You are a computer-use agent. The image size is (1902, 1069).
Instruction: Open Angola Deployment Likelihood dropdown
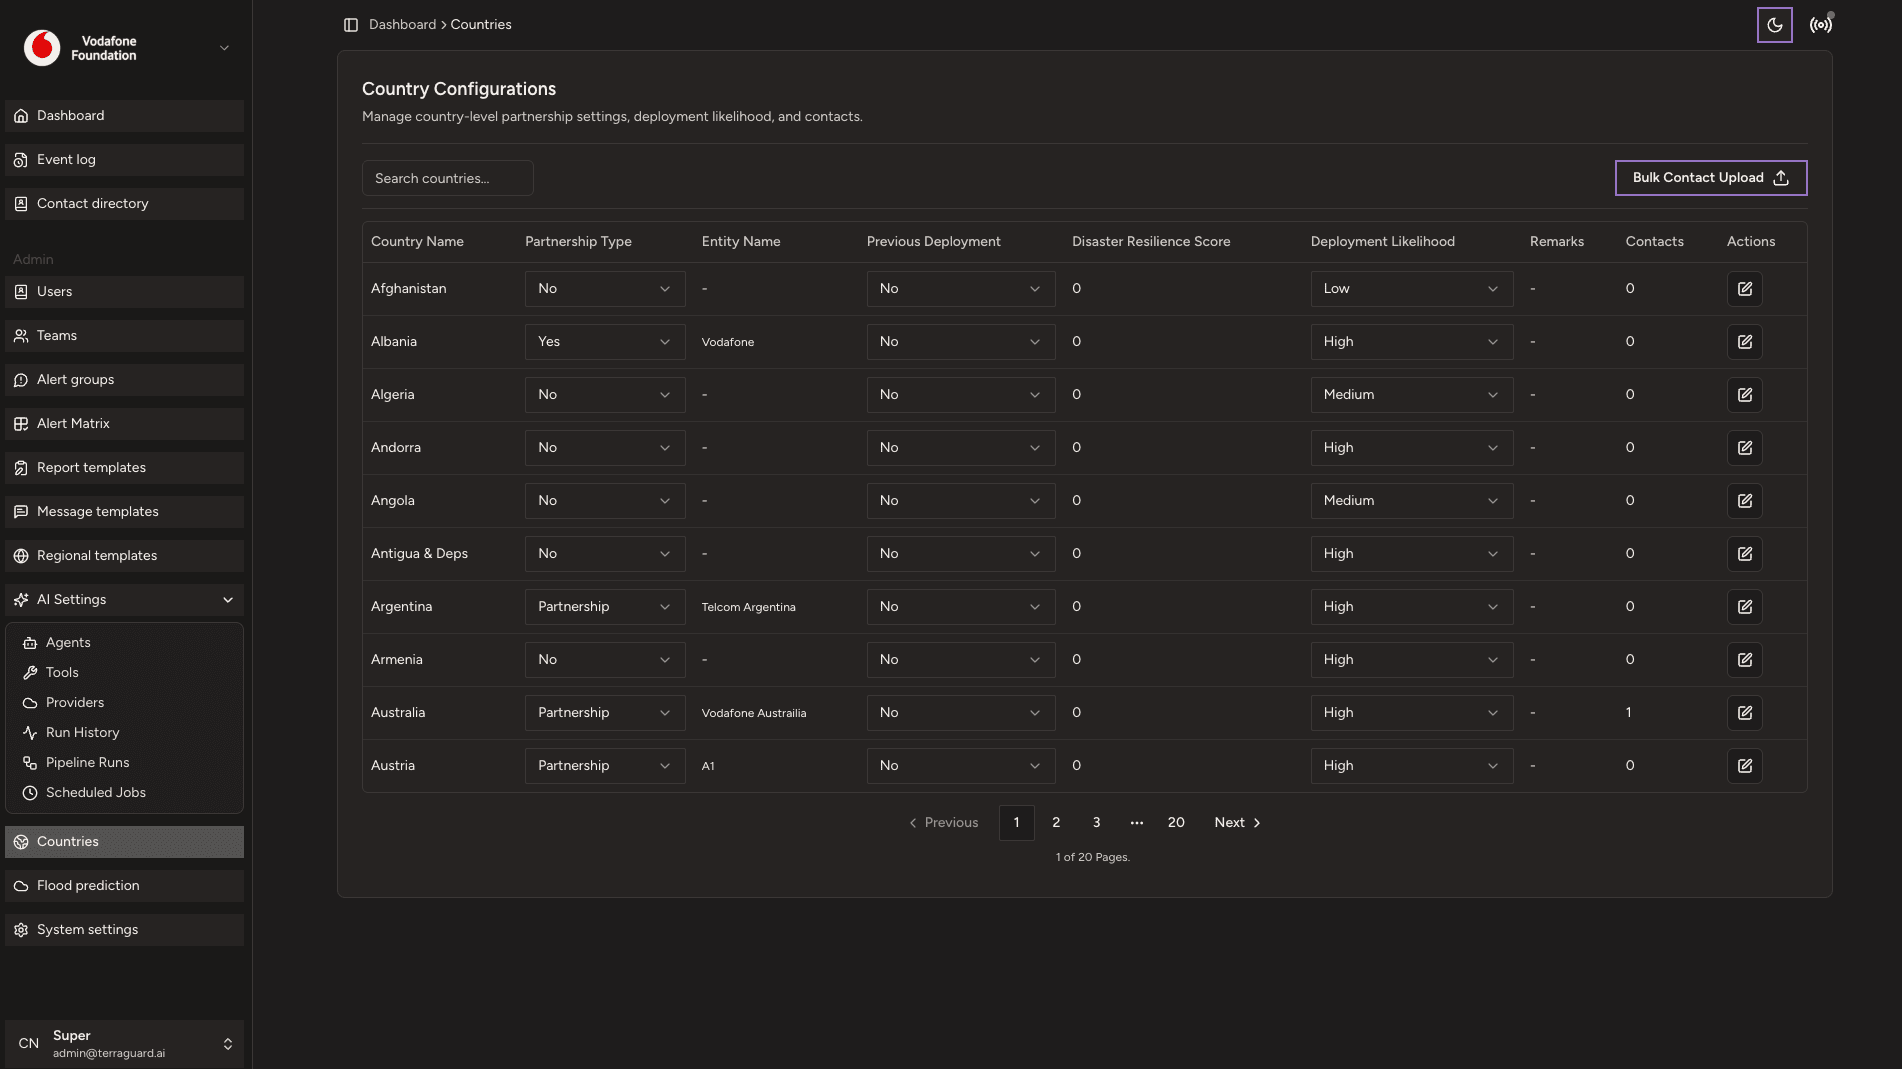1411,501
